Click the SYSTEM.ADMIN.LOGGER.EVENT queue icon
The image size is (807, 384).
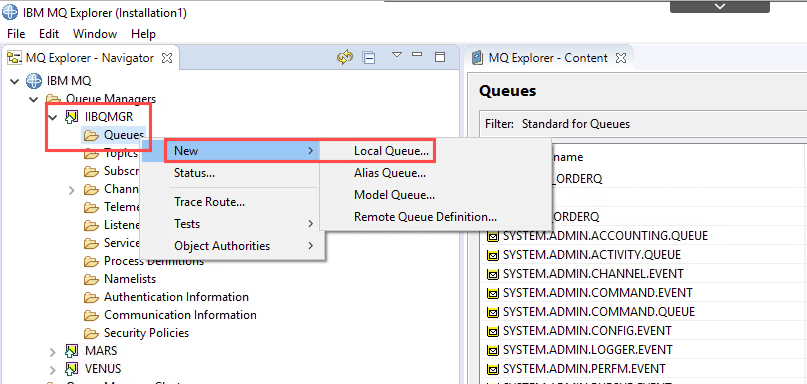(493, 350)
